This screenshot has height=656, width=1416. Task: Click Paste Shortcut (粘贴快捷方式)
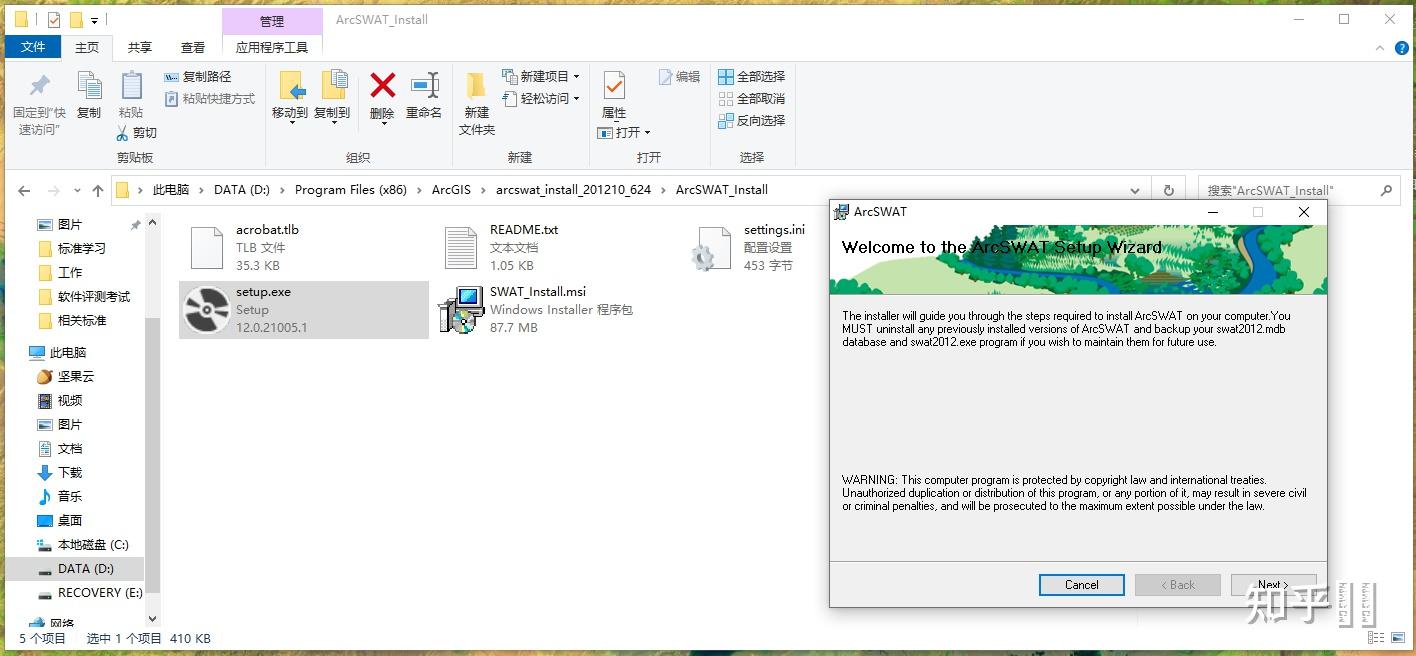209,98
